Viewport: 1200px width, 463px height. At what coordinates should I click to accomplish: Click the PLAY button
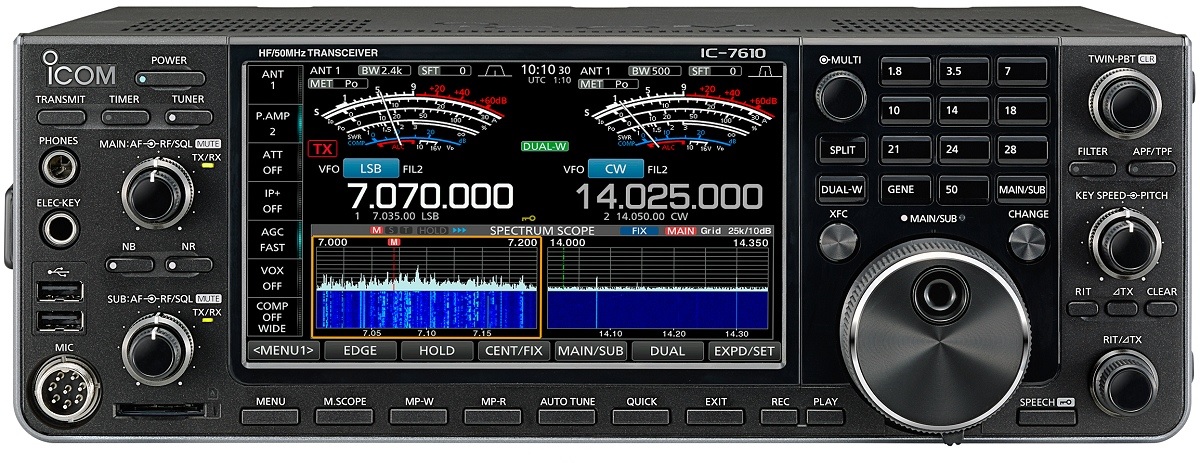(x=825, y=415)
